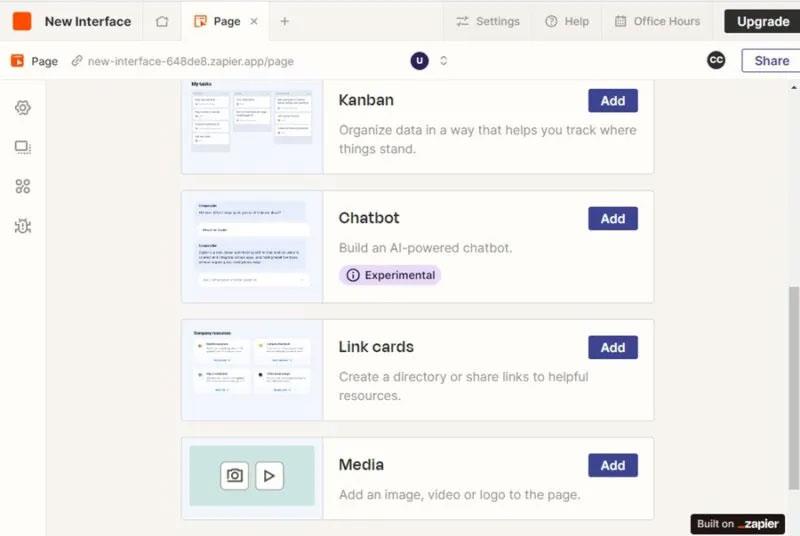Add a new tab with plus icon

[285, 21]
